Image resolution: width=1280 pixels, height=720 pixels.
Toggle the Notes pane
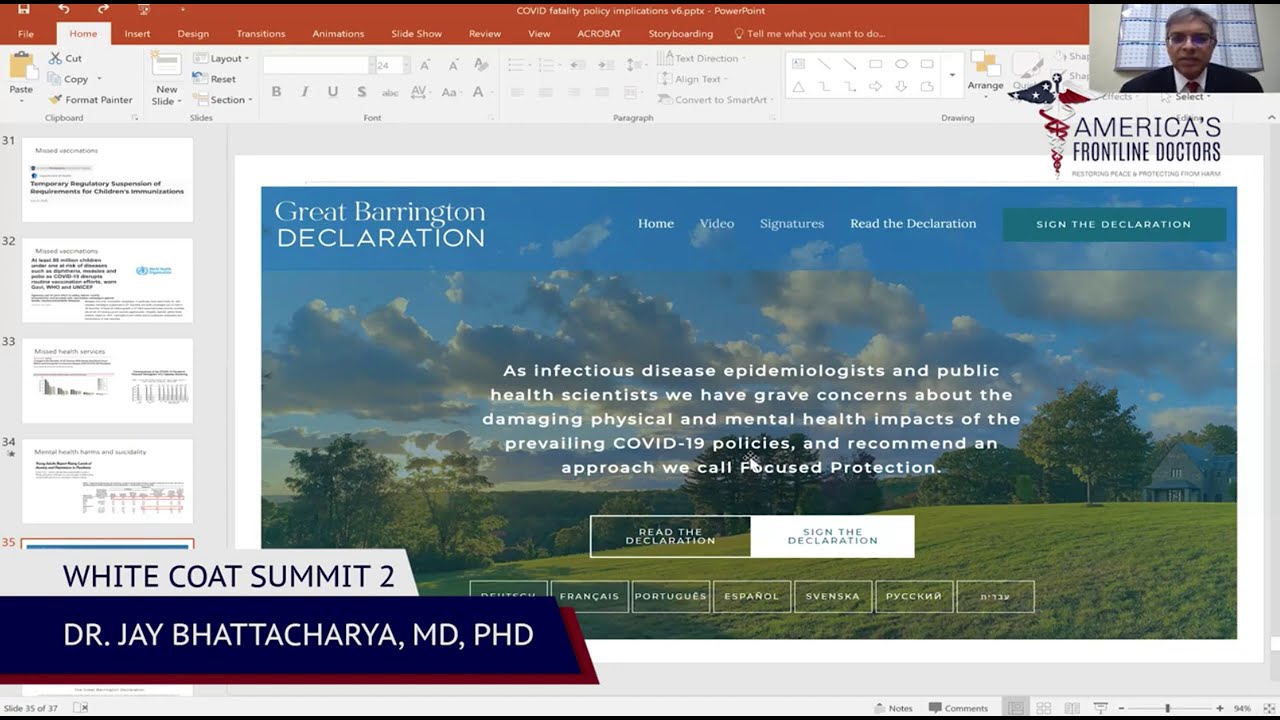[892, 708]
